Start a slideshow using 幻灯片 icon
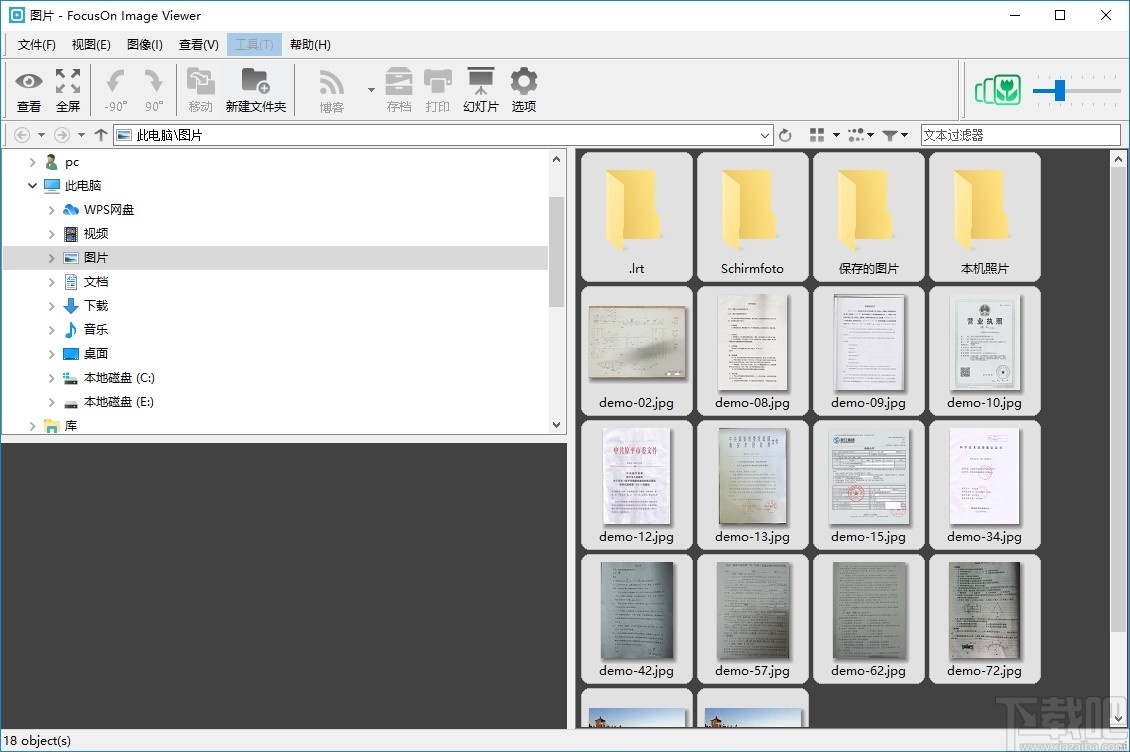This screenshot has height=752, width=1130. point(480,88)
